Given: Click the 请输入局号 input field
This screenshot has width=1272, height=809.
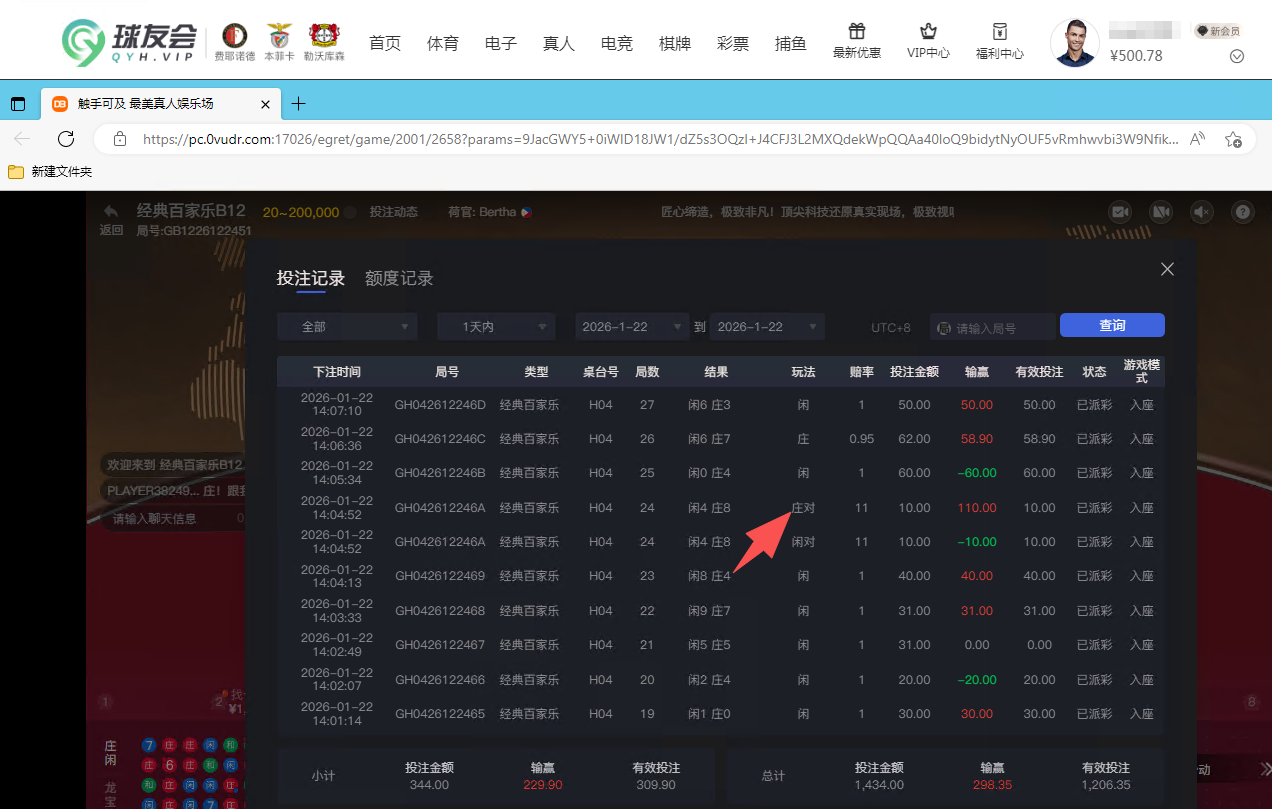Looking at the screenshot, I should [993, 325].
